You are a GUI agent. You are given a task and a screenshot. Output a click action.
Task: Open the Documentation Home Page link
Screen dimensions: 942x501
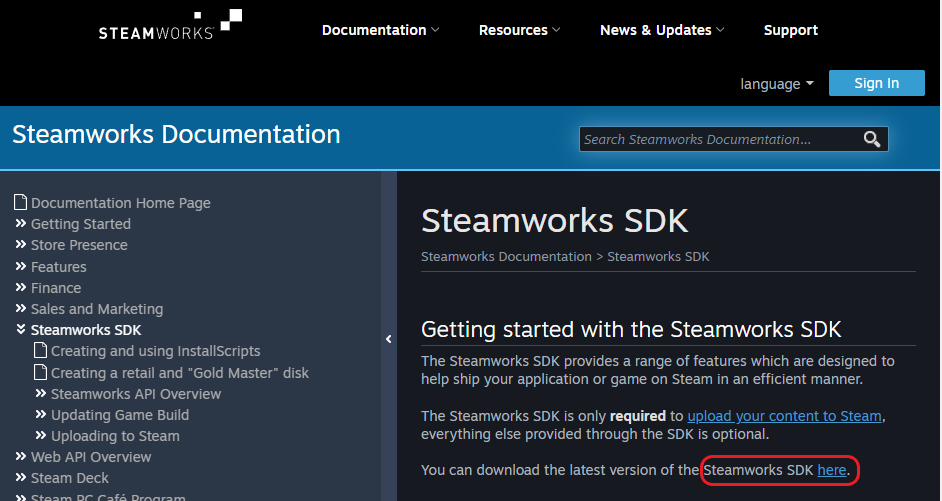(x=121, y=203)
